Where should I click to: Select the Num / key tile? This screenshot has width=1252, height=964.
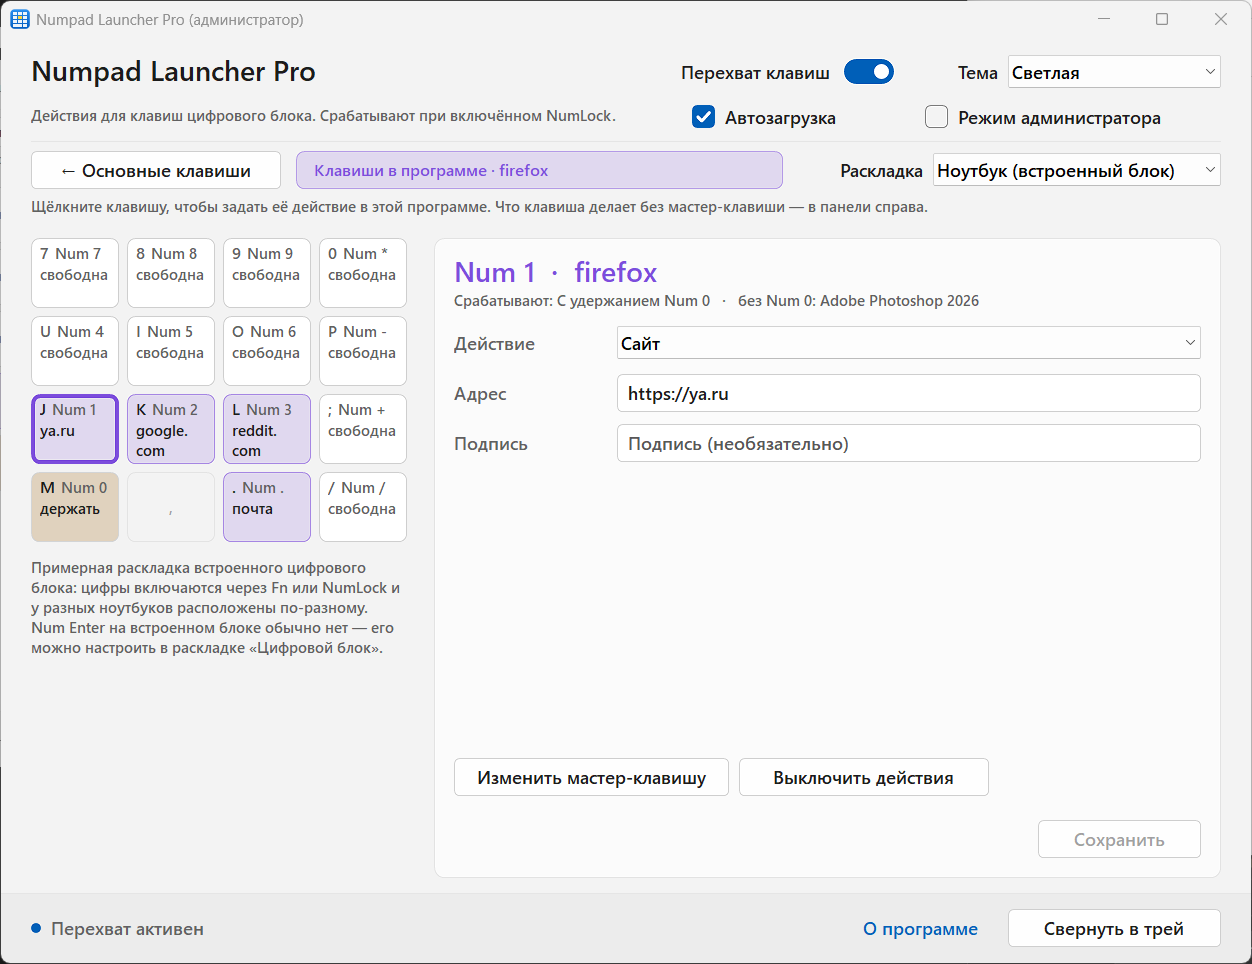point(363,507)
